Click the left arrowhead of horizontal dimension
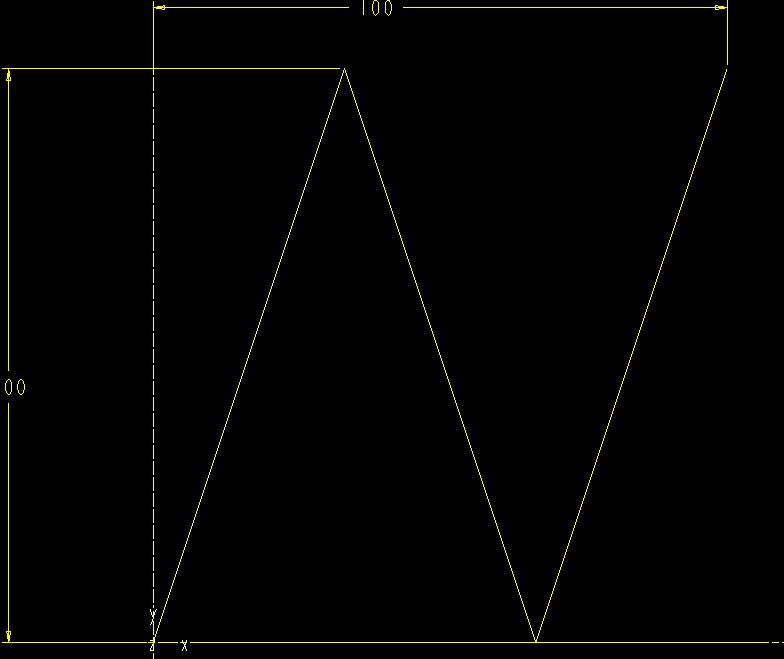784x659 pixels. point(160,8)
